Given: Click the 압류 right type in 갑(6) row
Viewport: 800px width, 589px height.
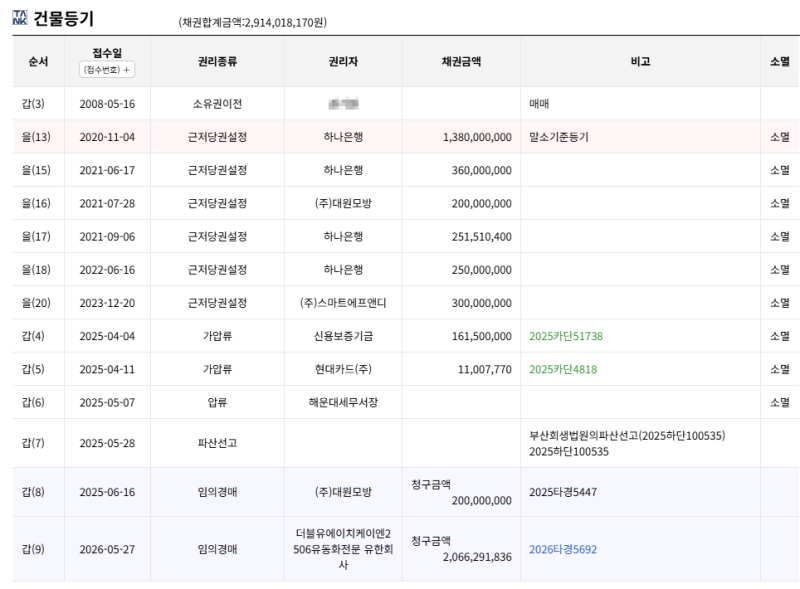Looking at the screenshot, I should (x=217, y=403).
